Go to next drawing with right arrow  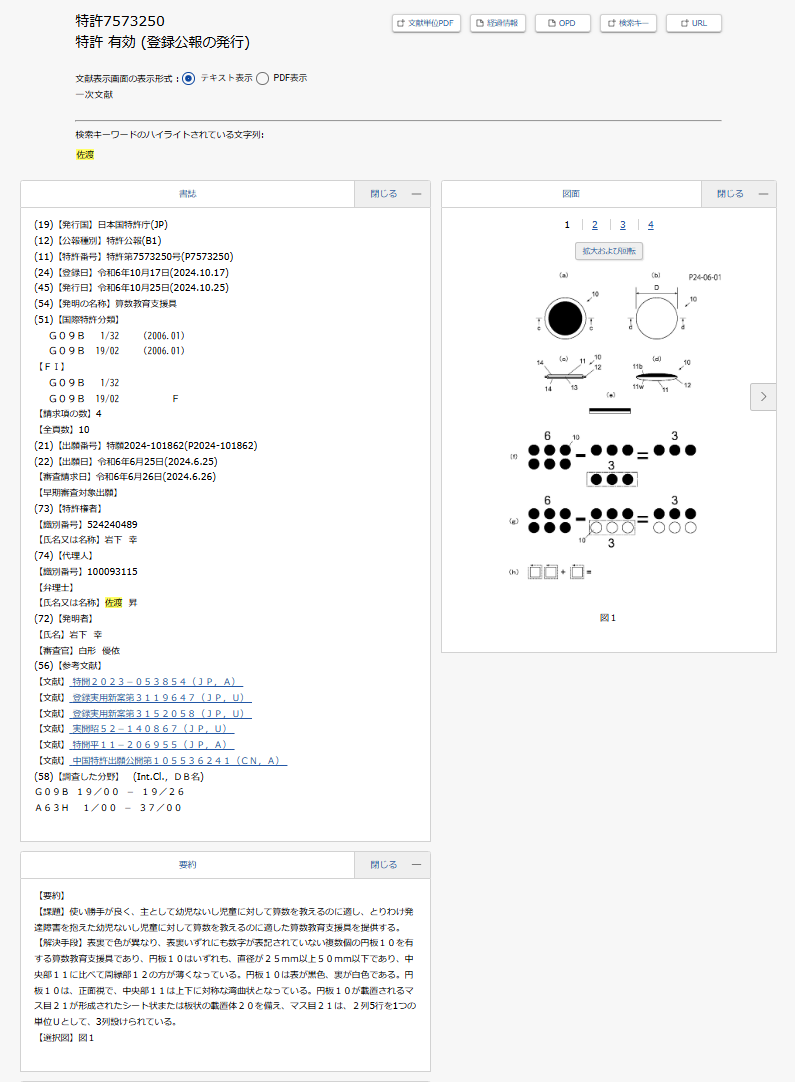763,397
